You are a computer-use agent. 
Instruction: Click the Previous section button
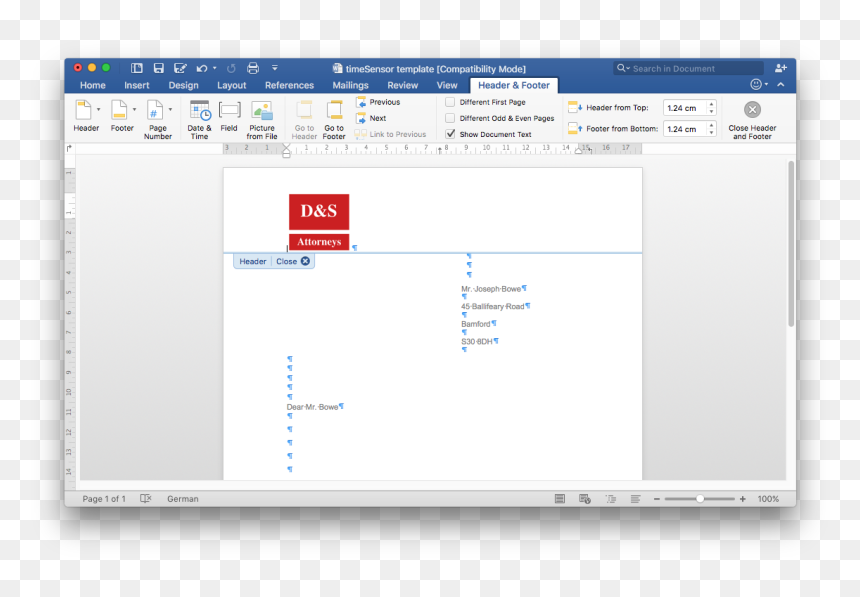(x=378, y=102)
